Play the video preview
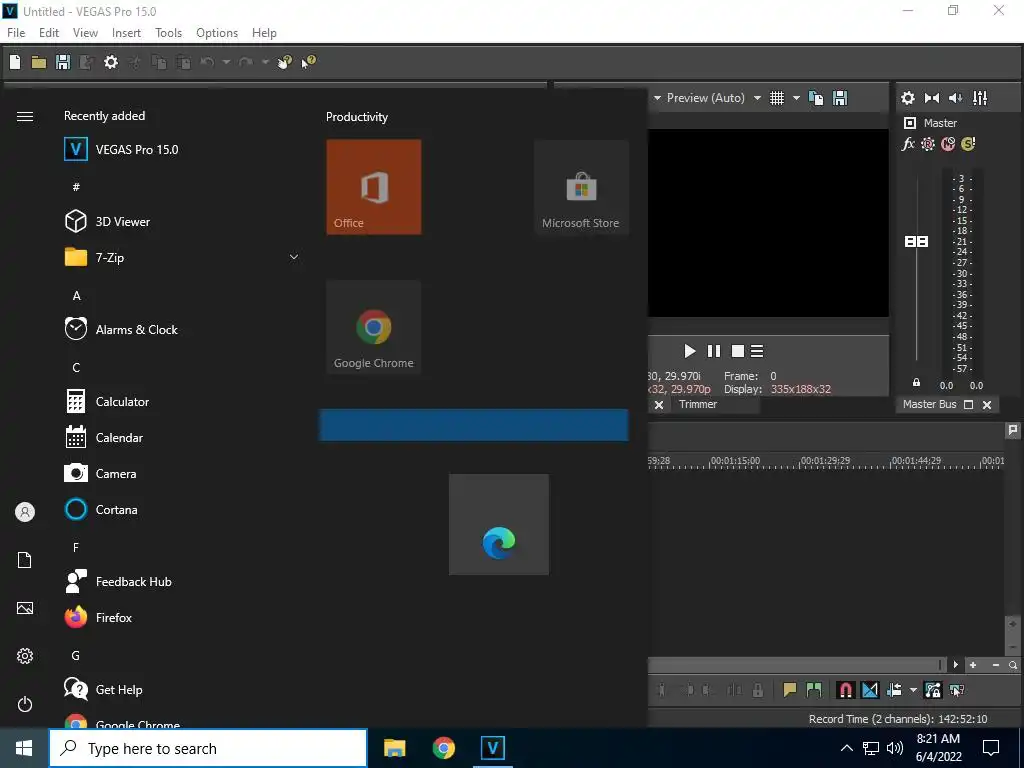Screen dimensions: 1024x768 (x=690, y=351)
